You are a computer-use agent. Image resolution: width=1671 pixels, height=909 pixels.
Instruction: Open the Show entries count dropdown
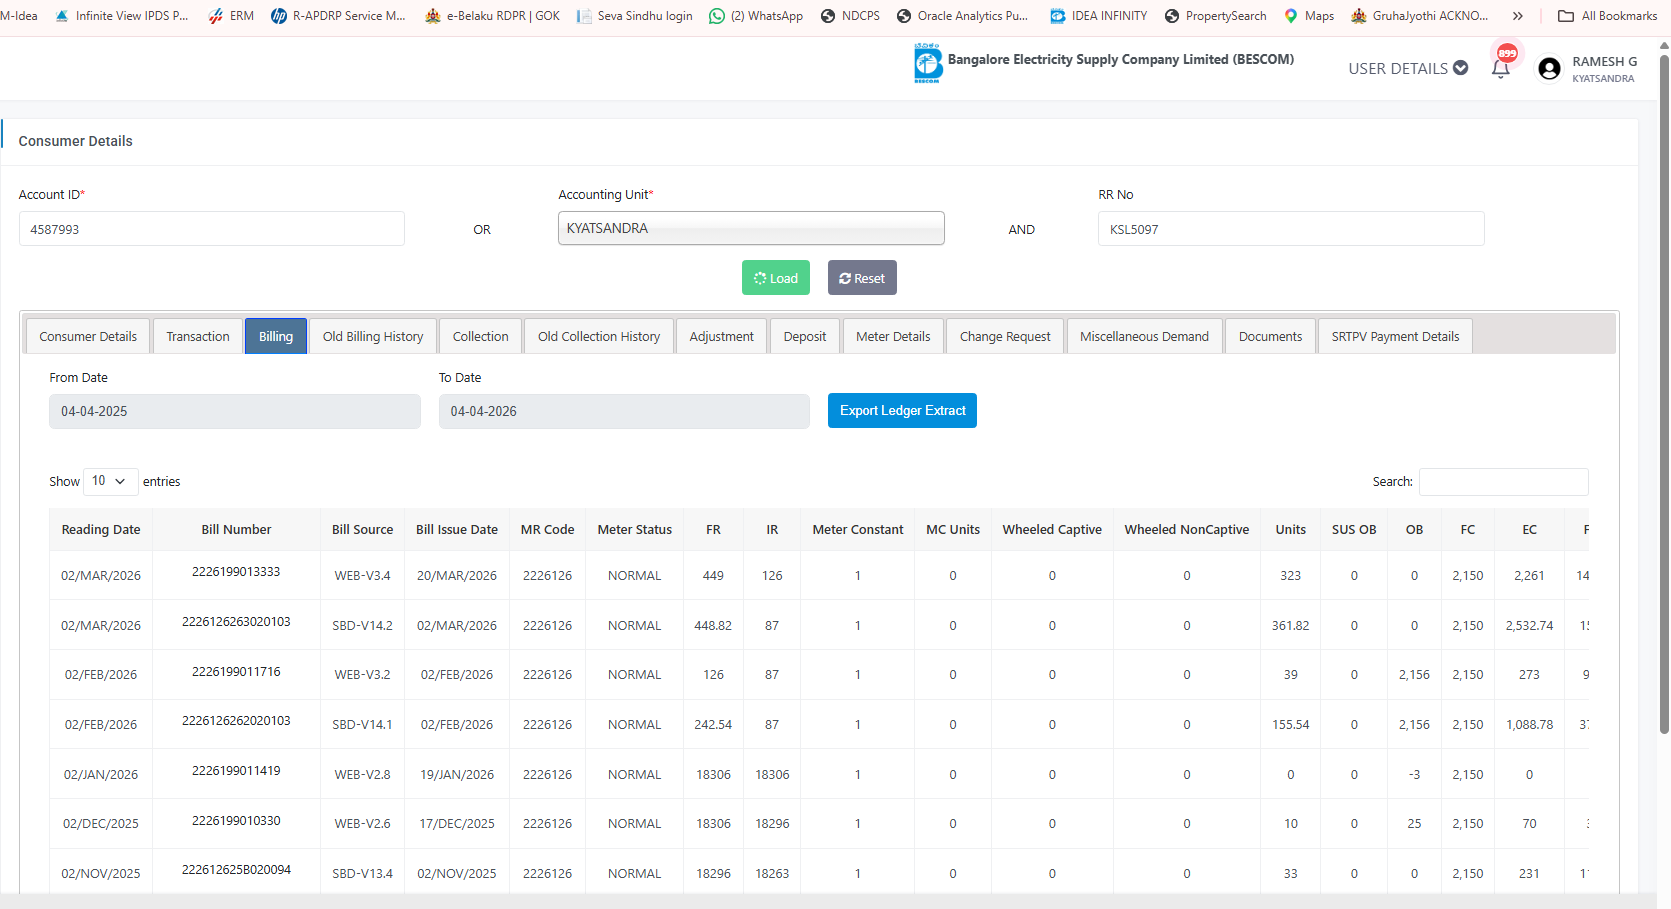(x=110, y=481)
